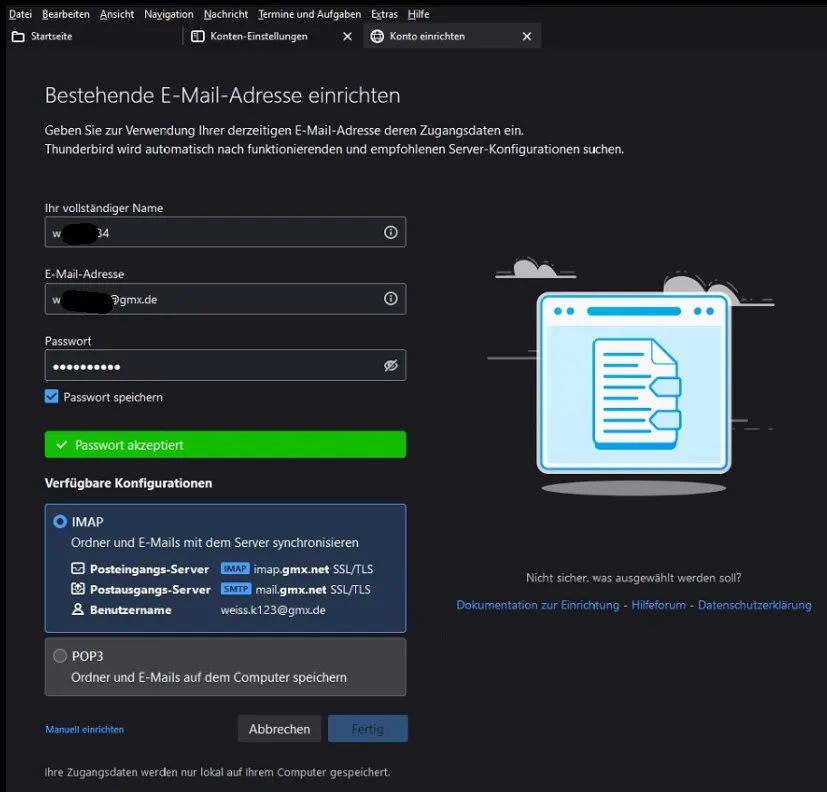Click the Startseite folder icon
Viewport: 827px width, 792px height.
tap(18, 36)
